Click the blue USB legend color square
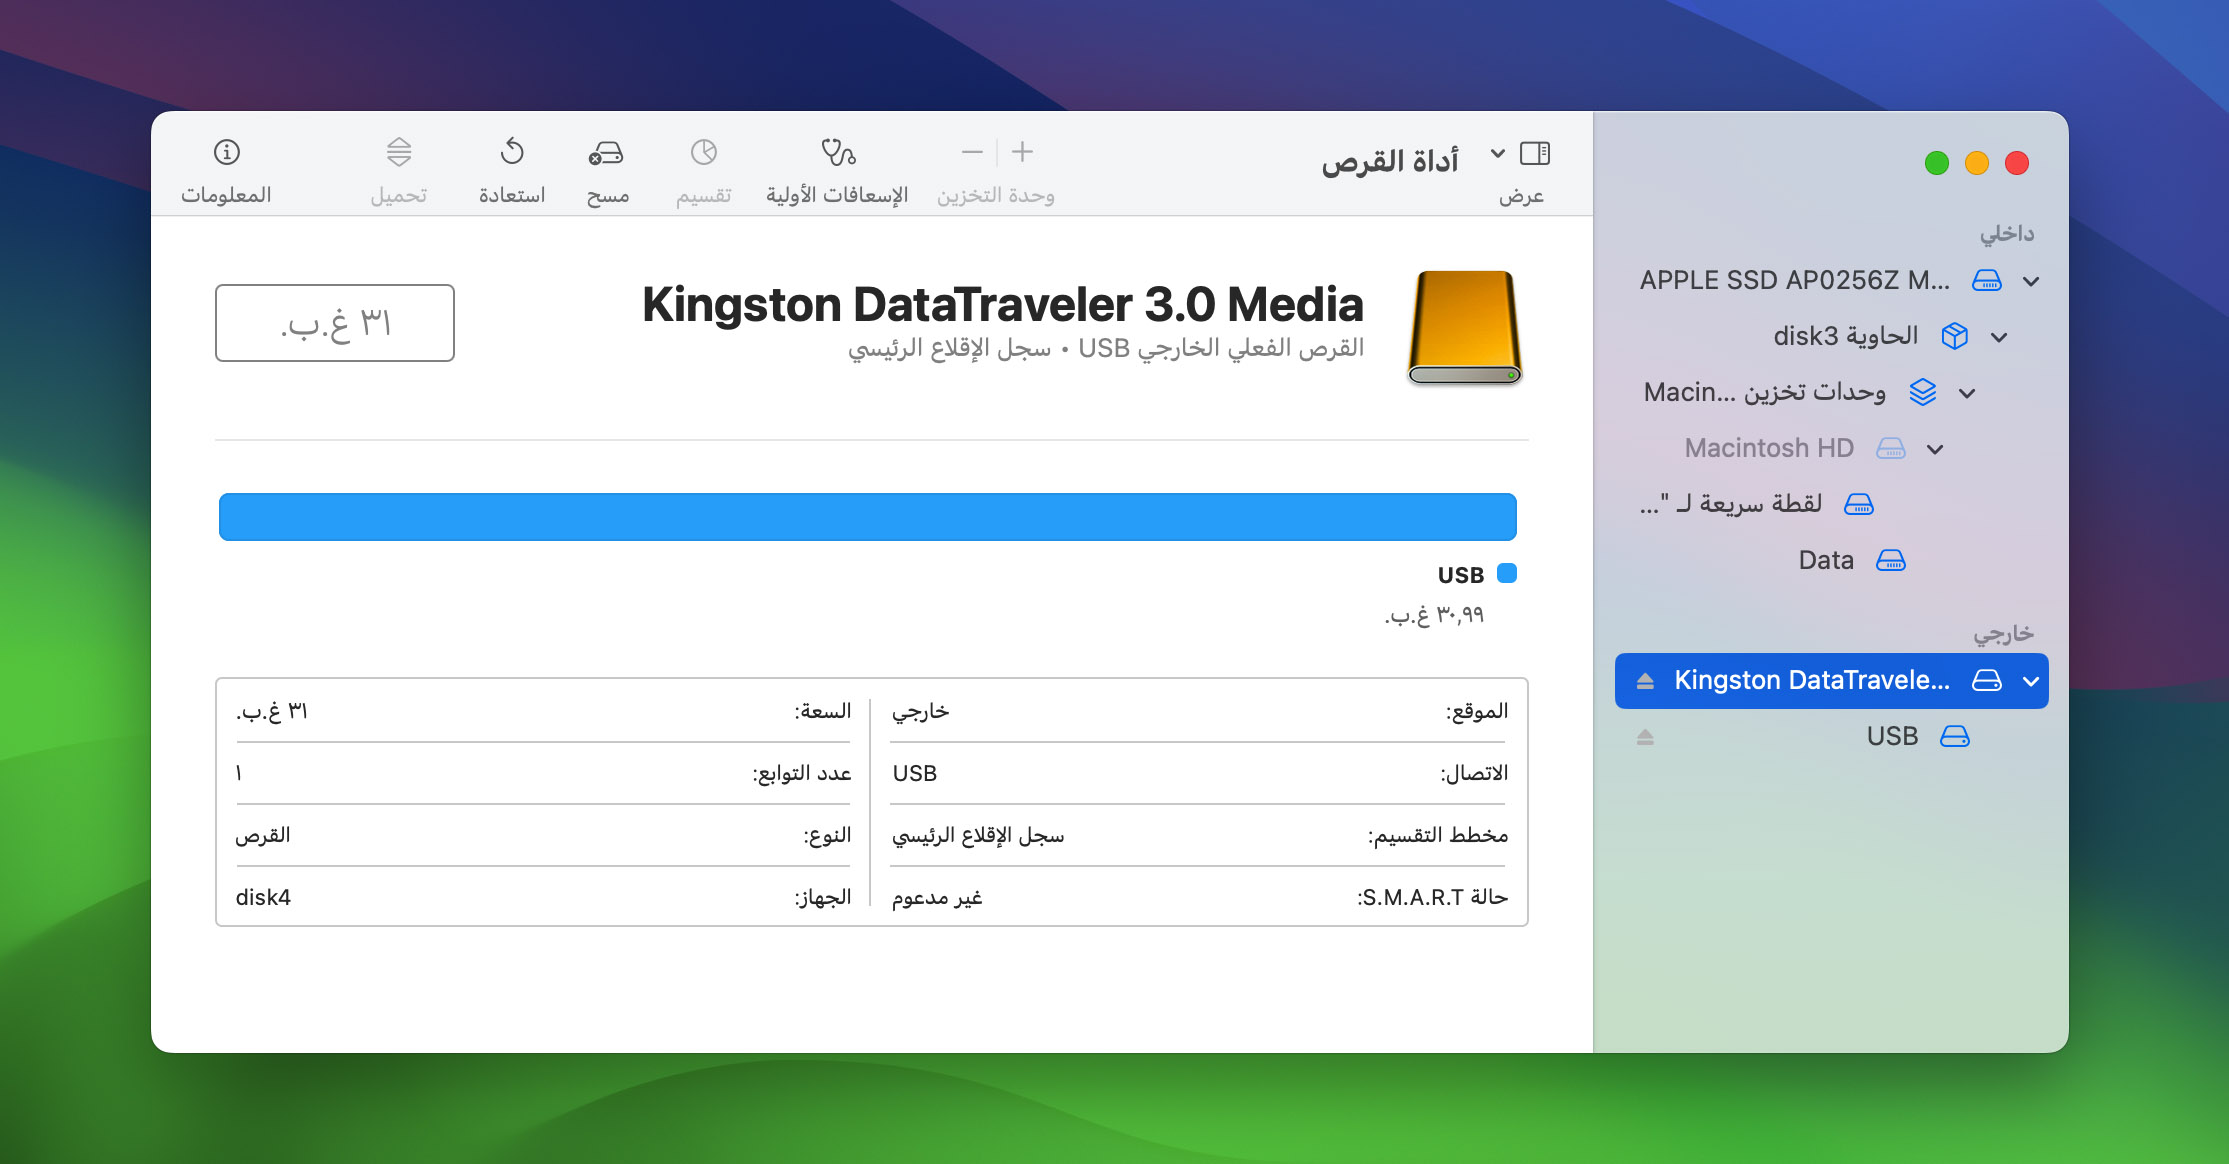 1507,573
